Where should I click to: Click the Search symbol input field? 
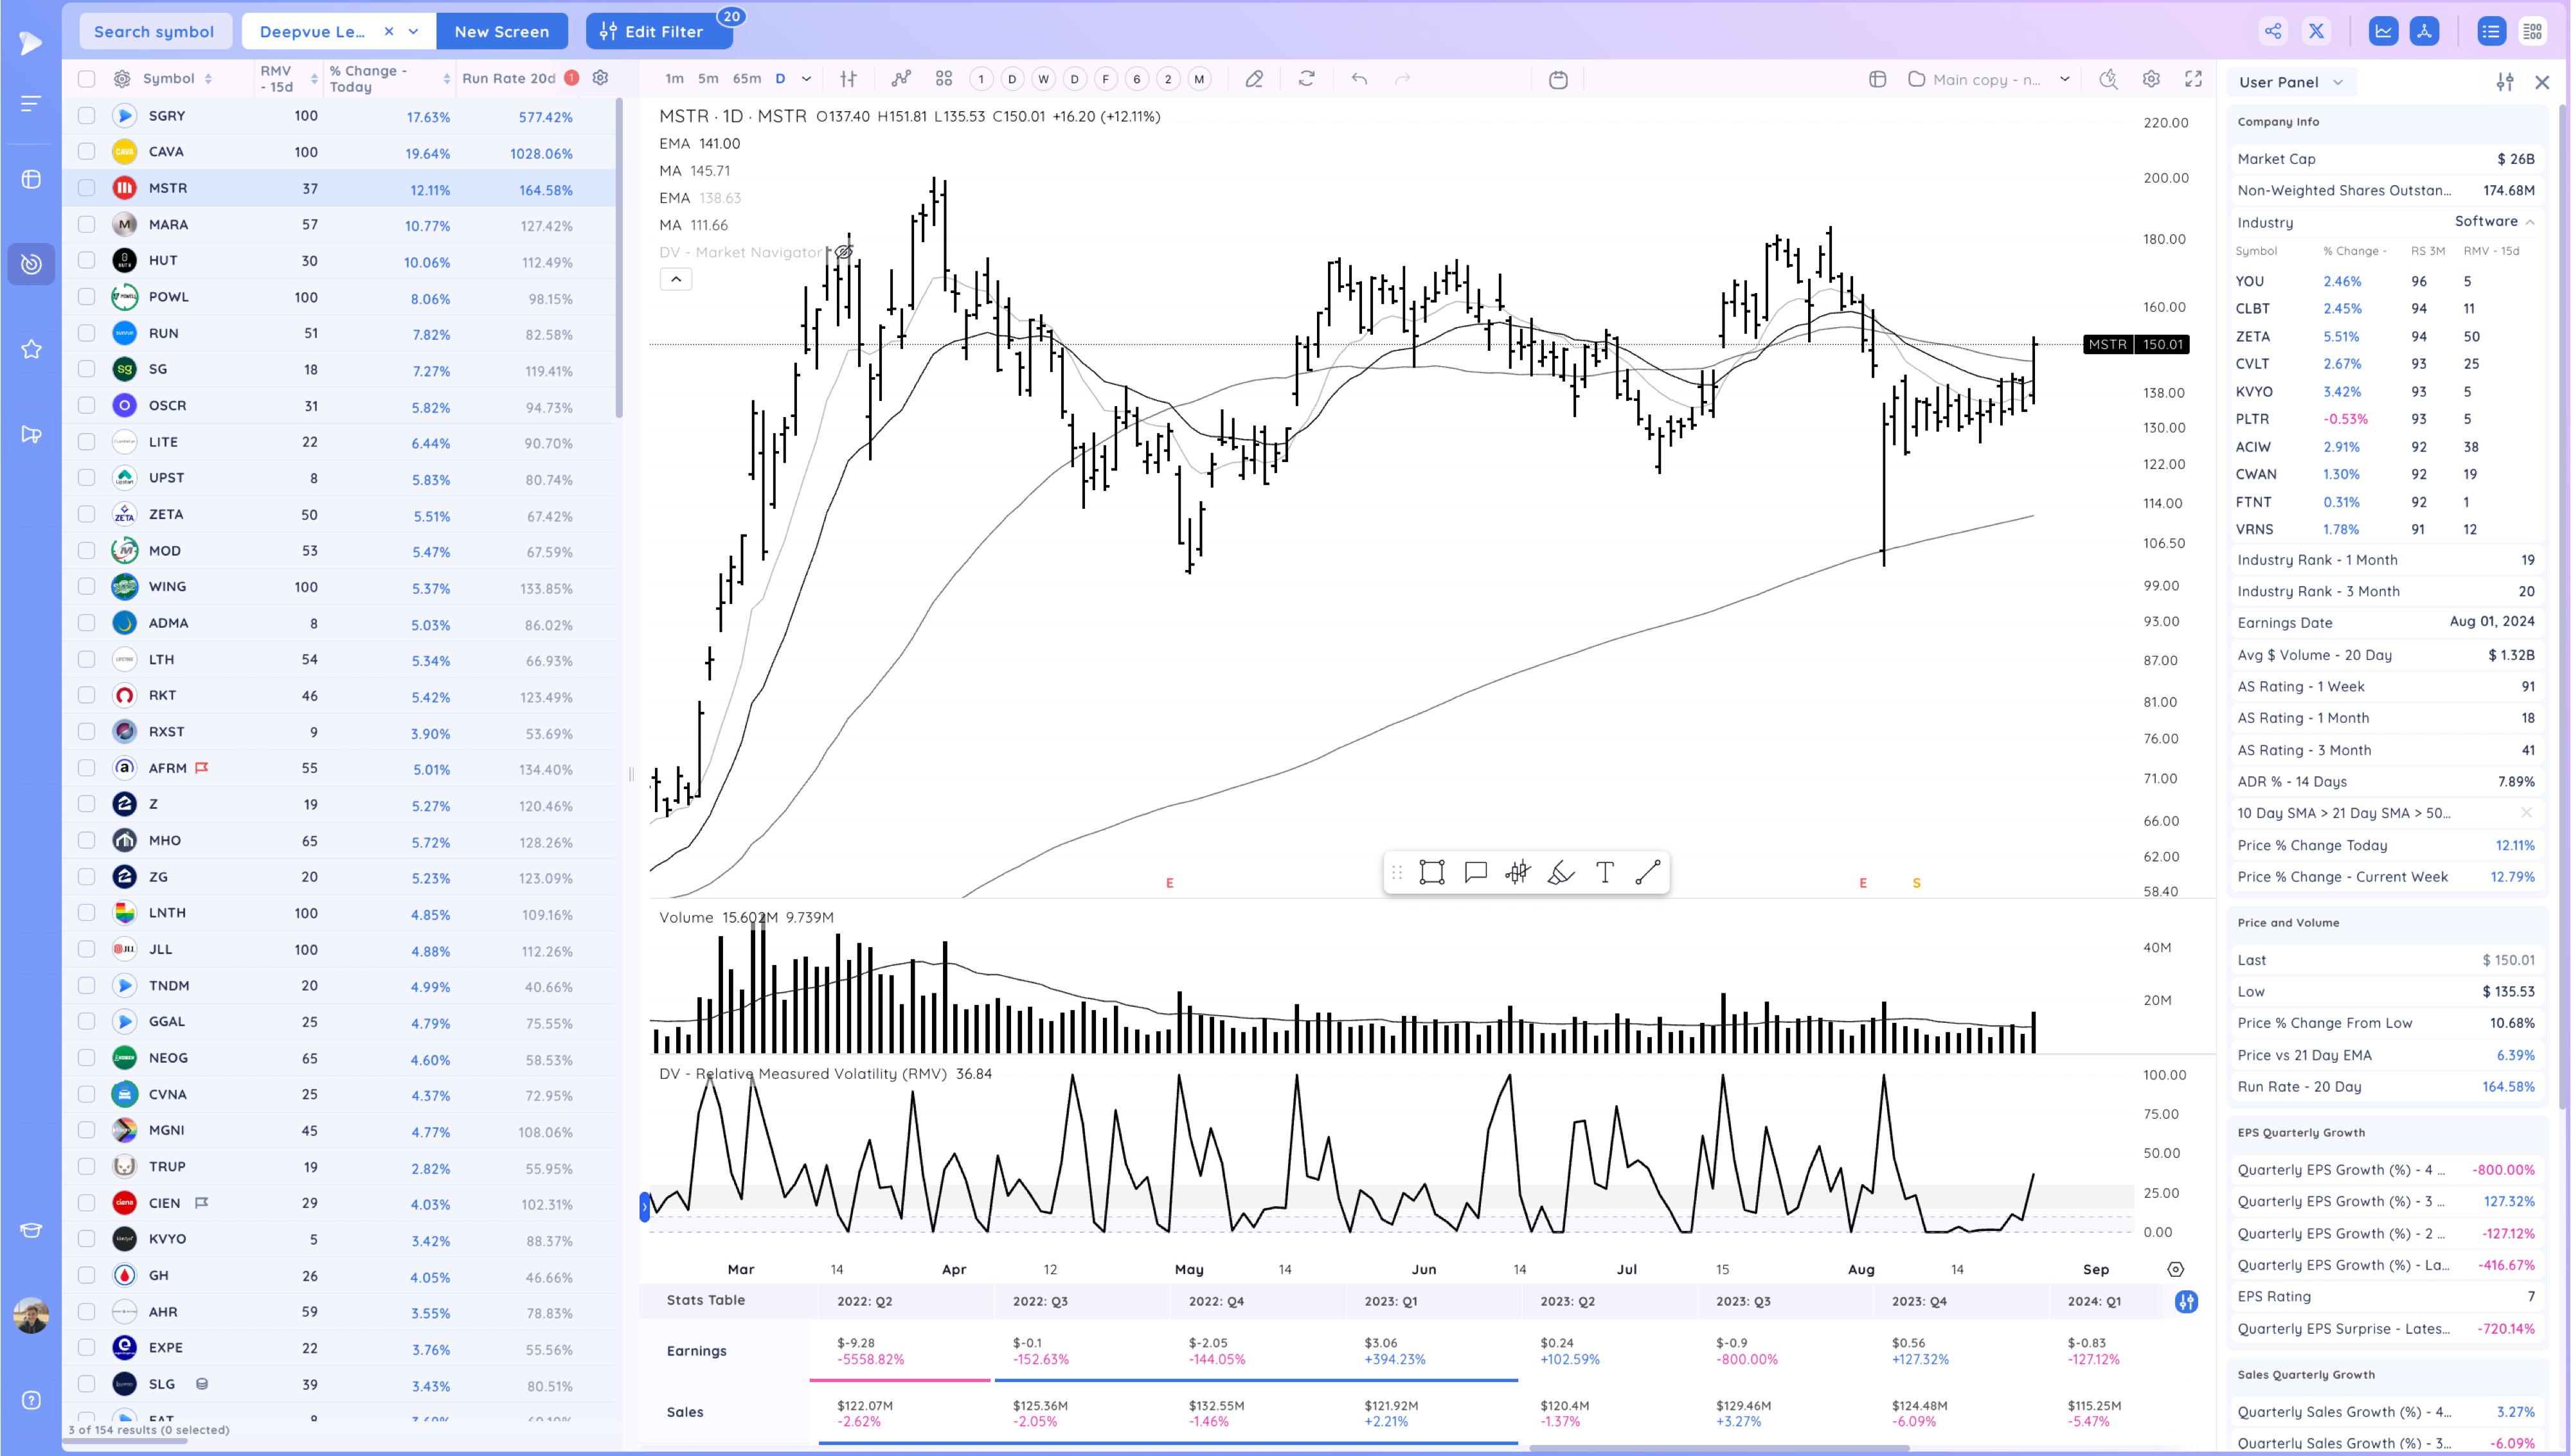(155, 31)
